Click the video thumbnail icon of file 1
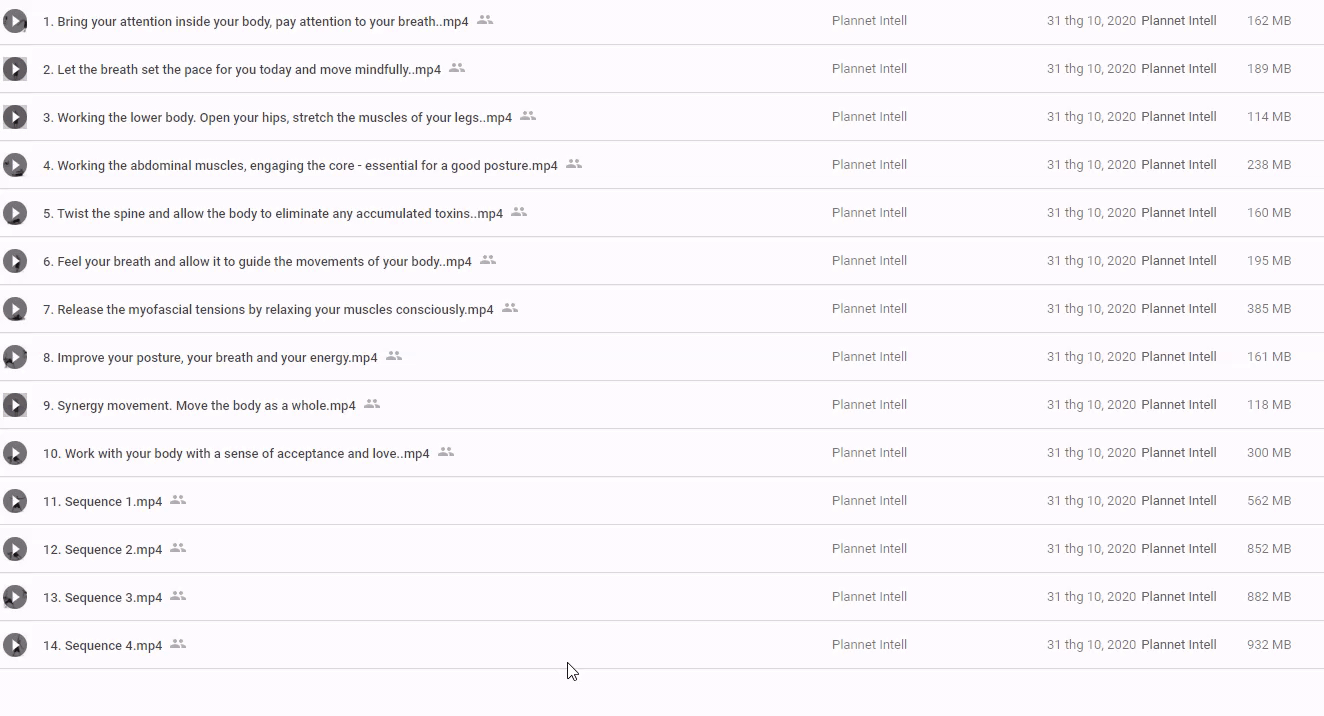The width and height of the screenshot is (1324, 716). coord(15,21)
